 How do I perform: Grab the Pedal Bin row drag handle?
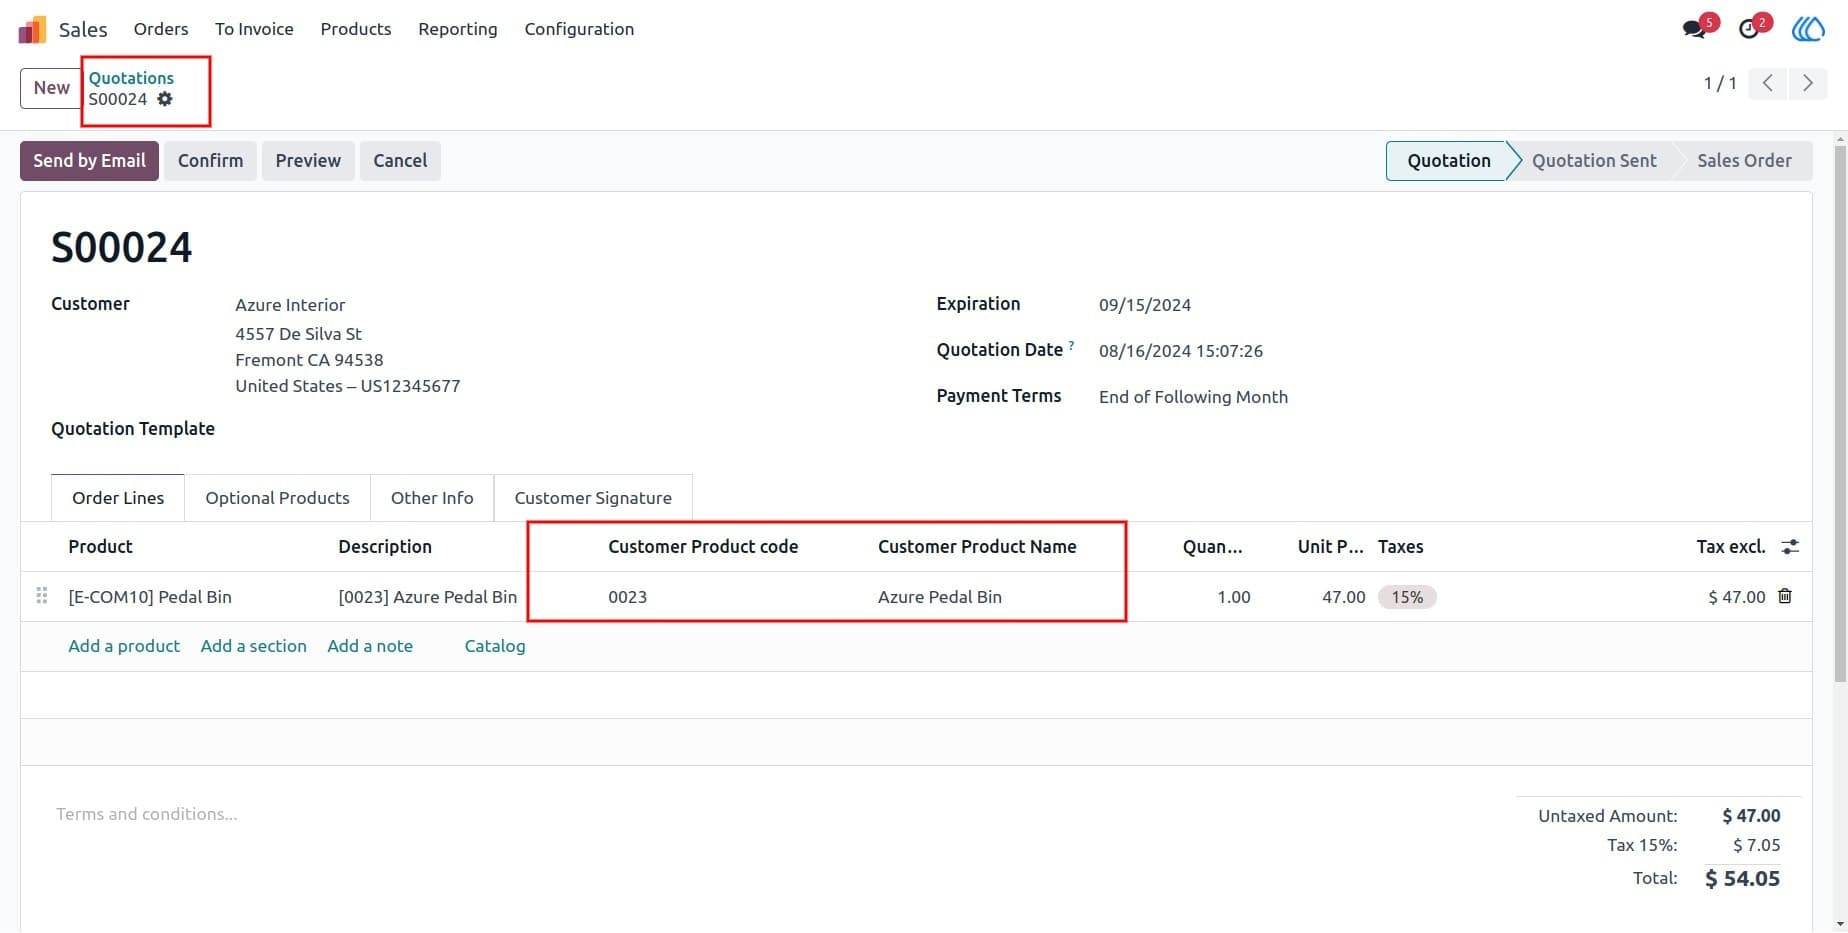[41, 596]
